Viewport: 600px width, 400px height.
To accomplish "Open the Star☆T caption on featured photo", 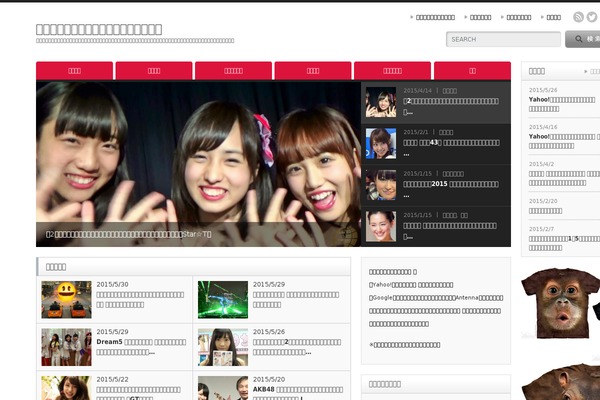I will pos(129,234).
